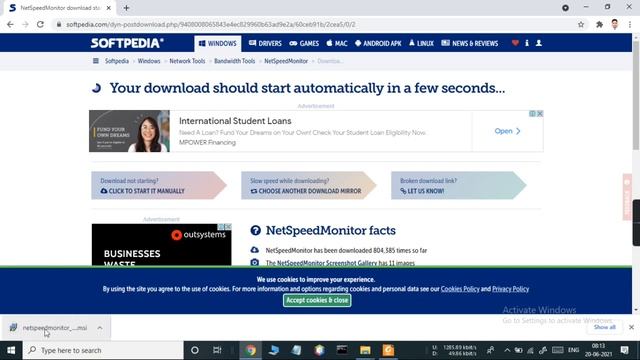The width and height of the screenshot is (640, 360).
Task: Accept cookies and close banner
Action: (317, 300)
